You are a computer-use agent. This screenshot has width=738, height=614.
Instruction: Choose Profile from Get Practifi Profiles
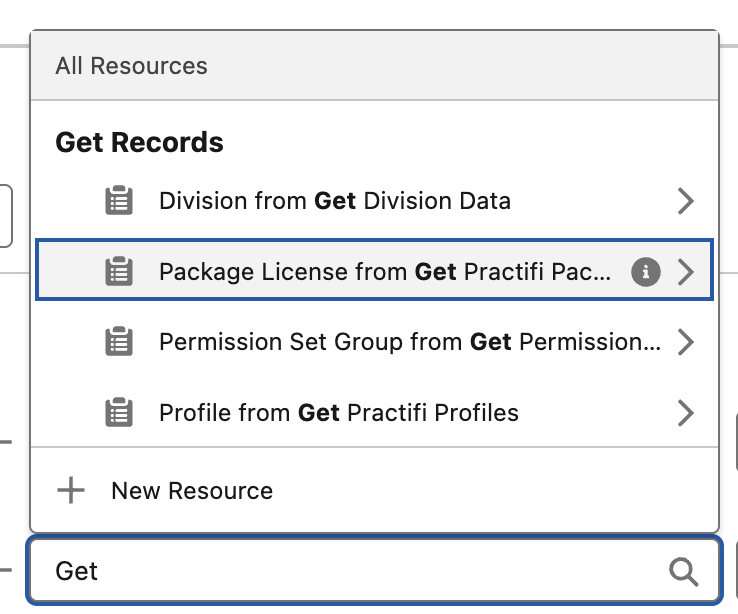point(338,412)
